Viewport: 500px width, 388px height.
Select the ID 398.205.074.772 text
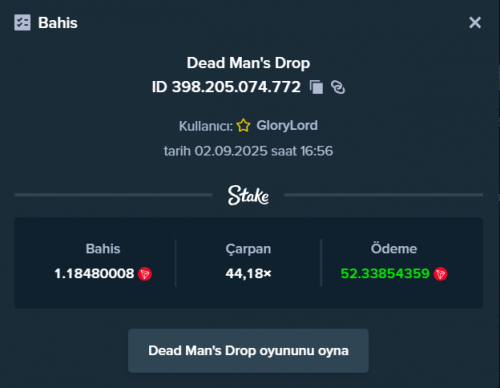tap(226, 87)
